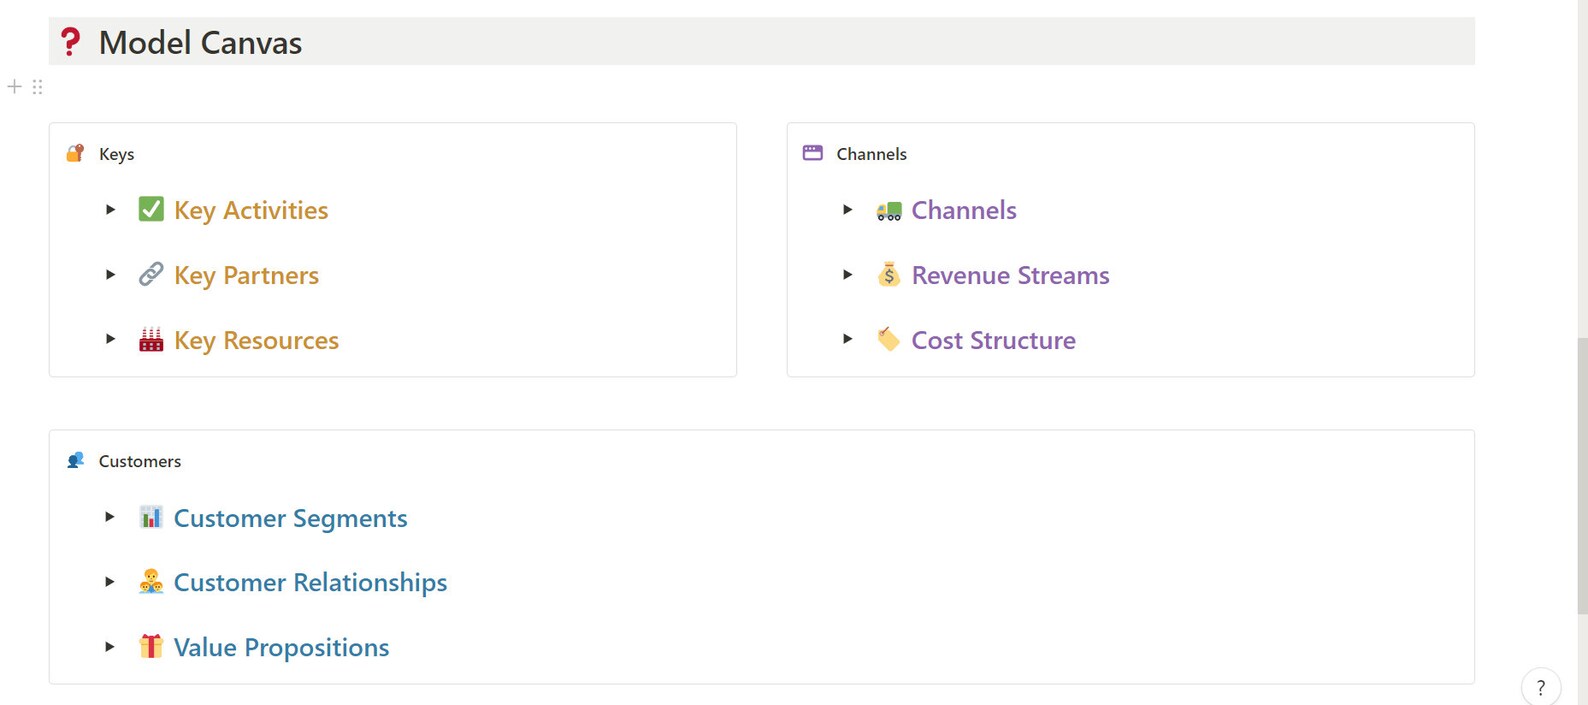Expand the Customer Segments toggle
Screen dimensions: 1588x705
point(110,517)
